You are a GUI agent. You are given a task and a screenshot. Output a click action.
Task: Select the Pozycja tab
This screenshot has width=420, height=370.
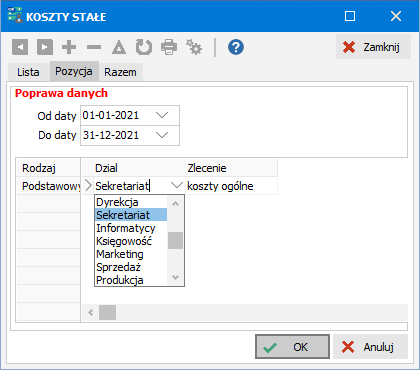[74, 71]
